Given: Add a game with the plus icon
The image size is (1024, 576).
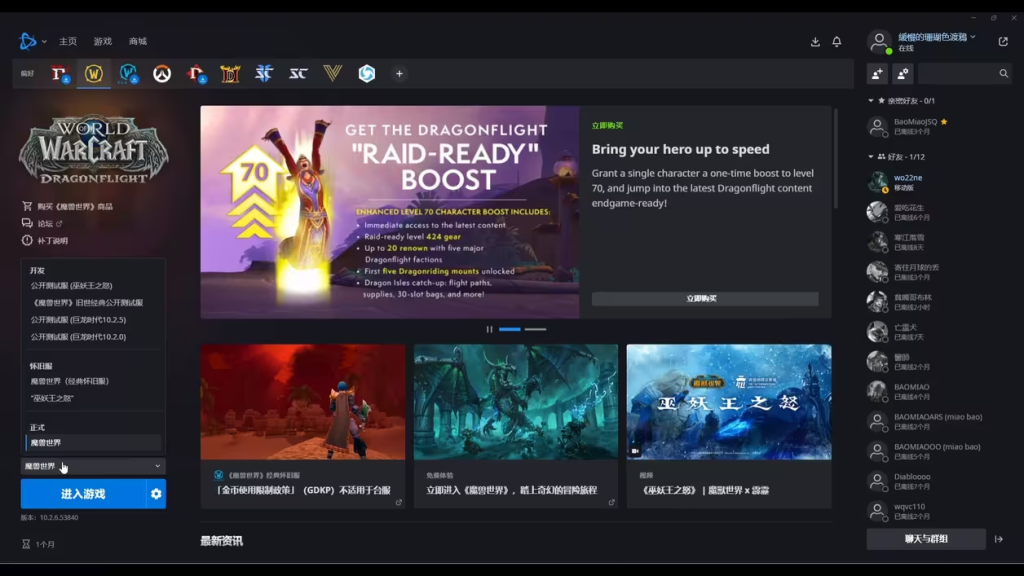Looking at the screenshot, I should click(x=399, y=74).
